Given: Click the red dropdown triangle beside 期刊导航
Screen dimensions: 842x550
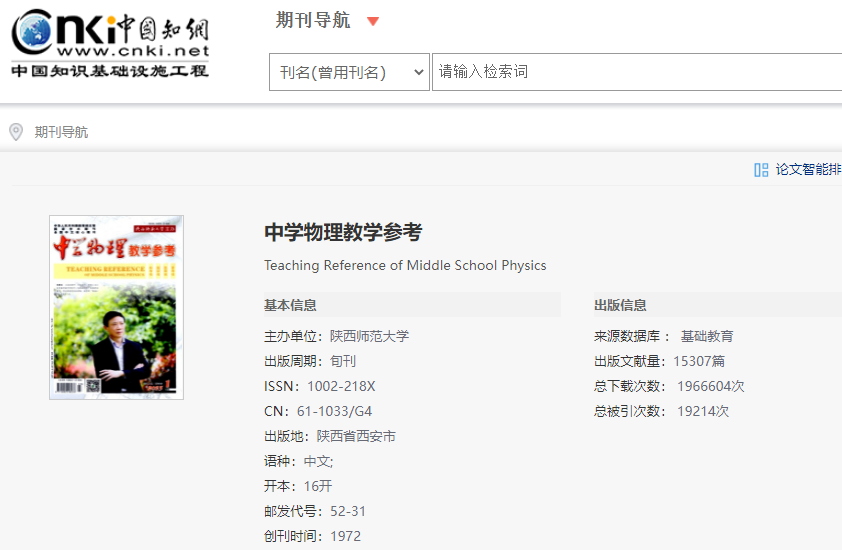Looking at the screenshot, I should tap(373, 21).
